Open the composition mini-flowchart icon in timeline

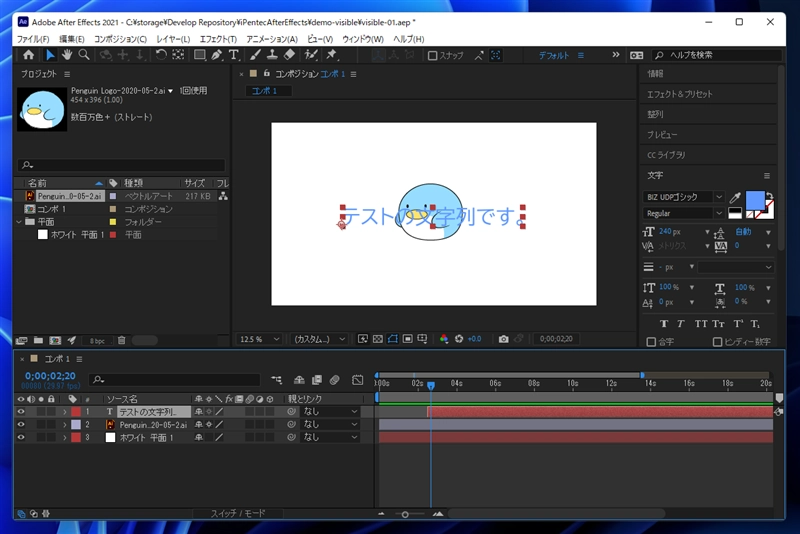coord(277,379)
